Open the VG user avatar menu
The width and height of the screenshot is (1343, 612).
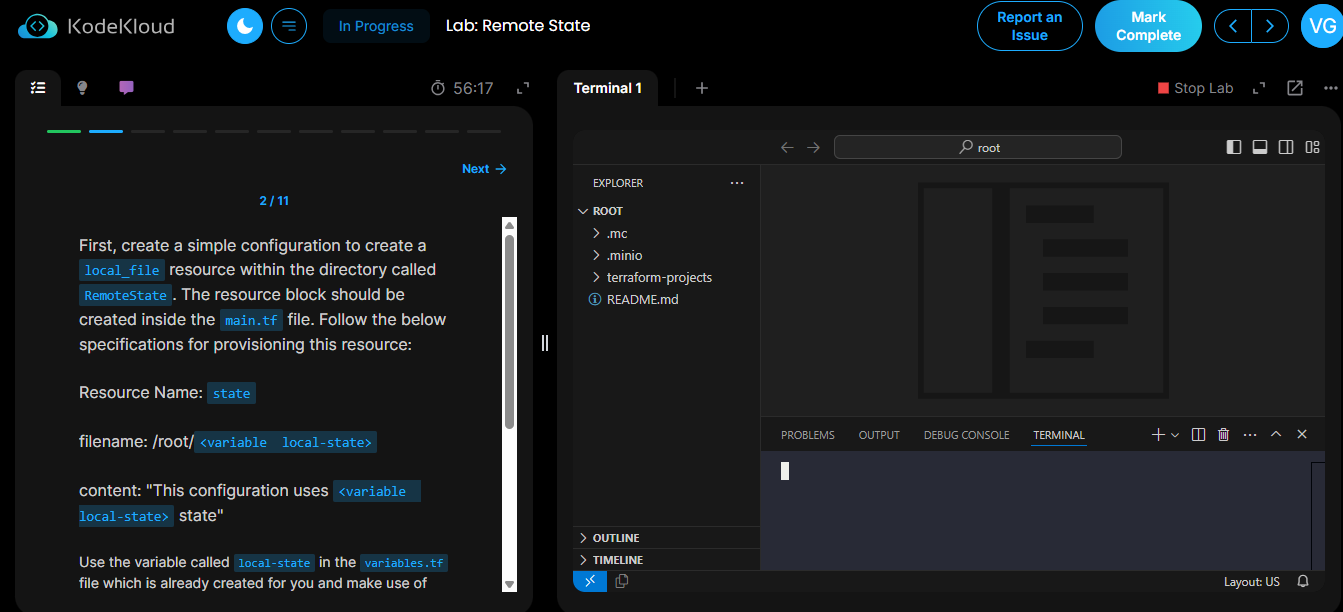(x=1320, y=26)
